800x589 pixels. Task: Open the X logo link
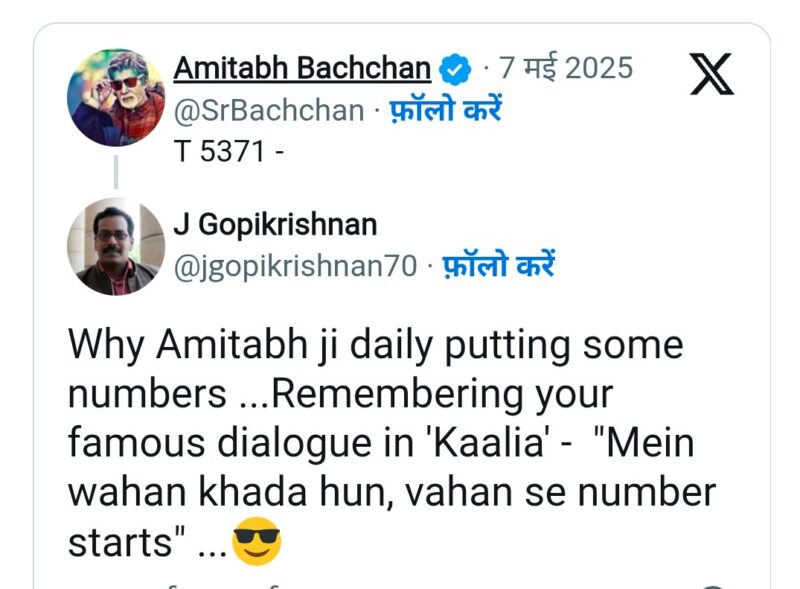coord(712,73)
